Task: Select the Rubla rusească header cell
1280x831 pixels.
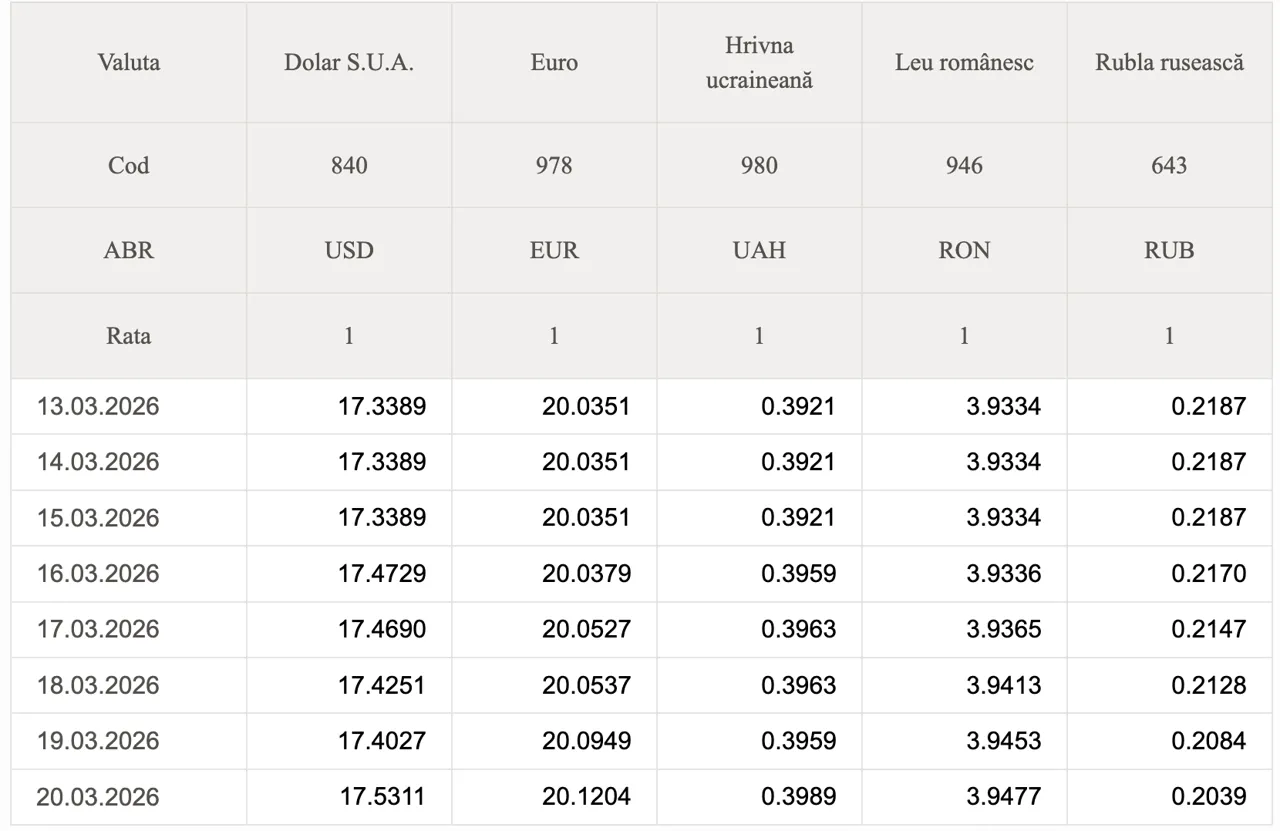Action: tap(1169, 62)
